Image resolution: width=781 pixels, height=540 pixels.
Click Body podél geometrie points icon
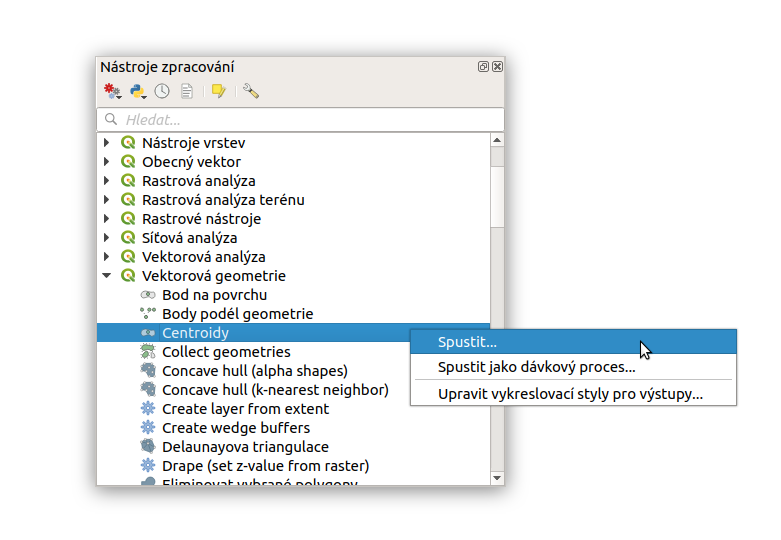148,313
